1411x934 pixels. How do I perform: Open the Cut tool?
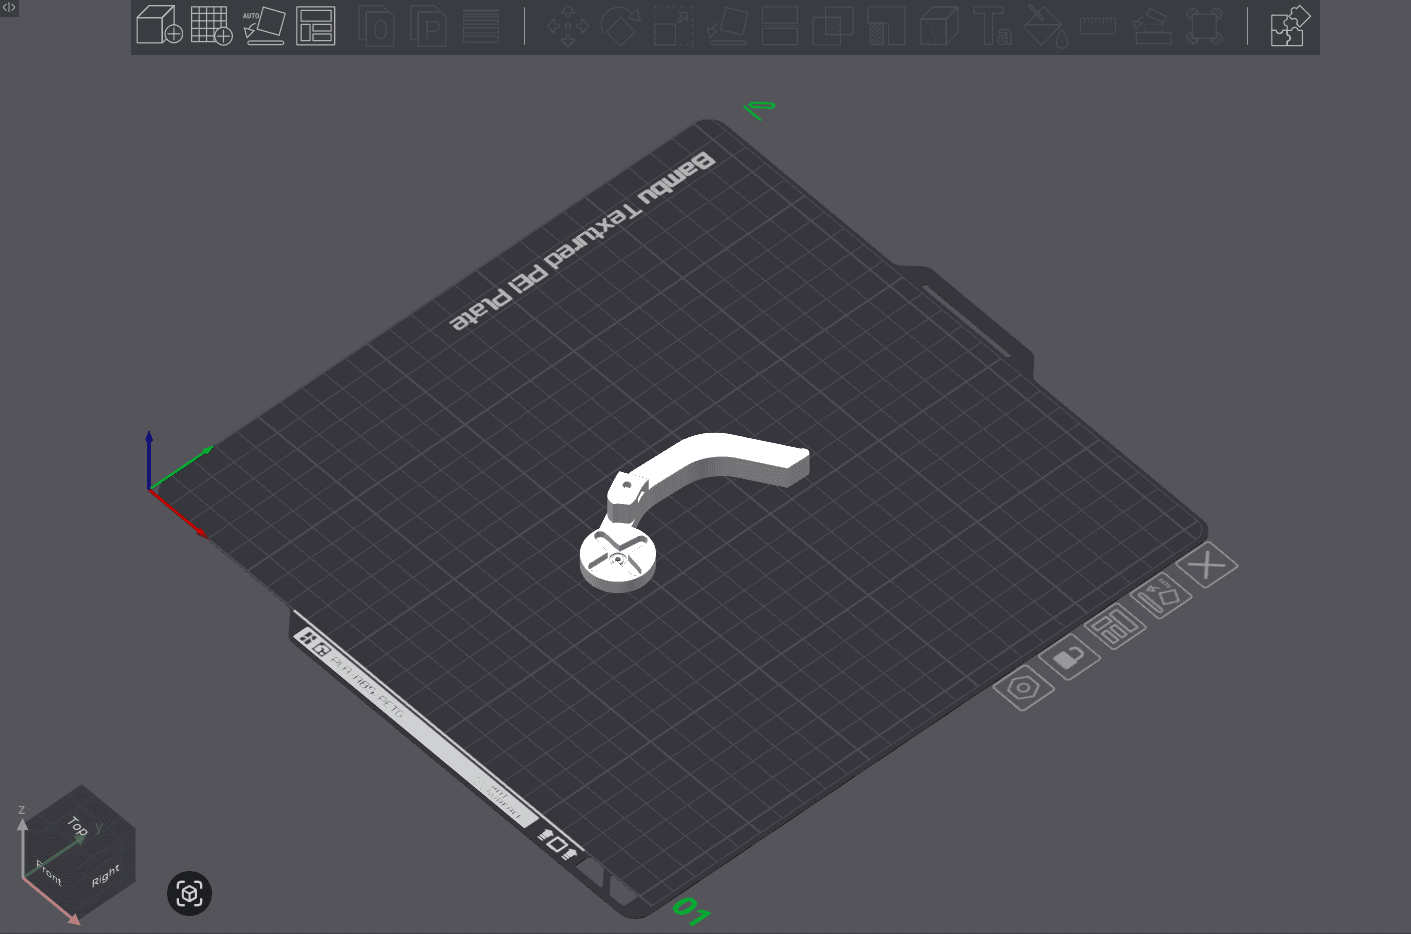[x=779, y=27]
